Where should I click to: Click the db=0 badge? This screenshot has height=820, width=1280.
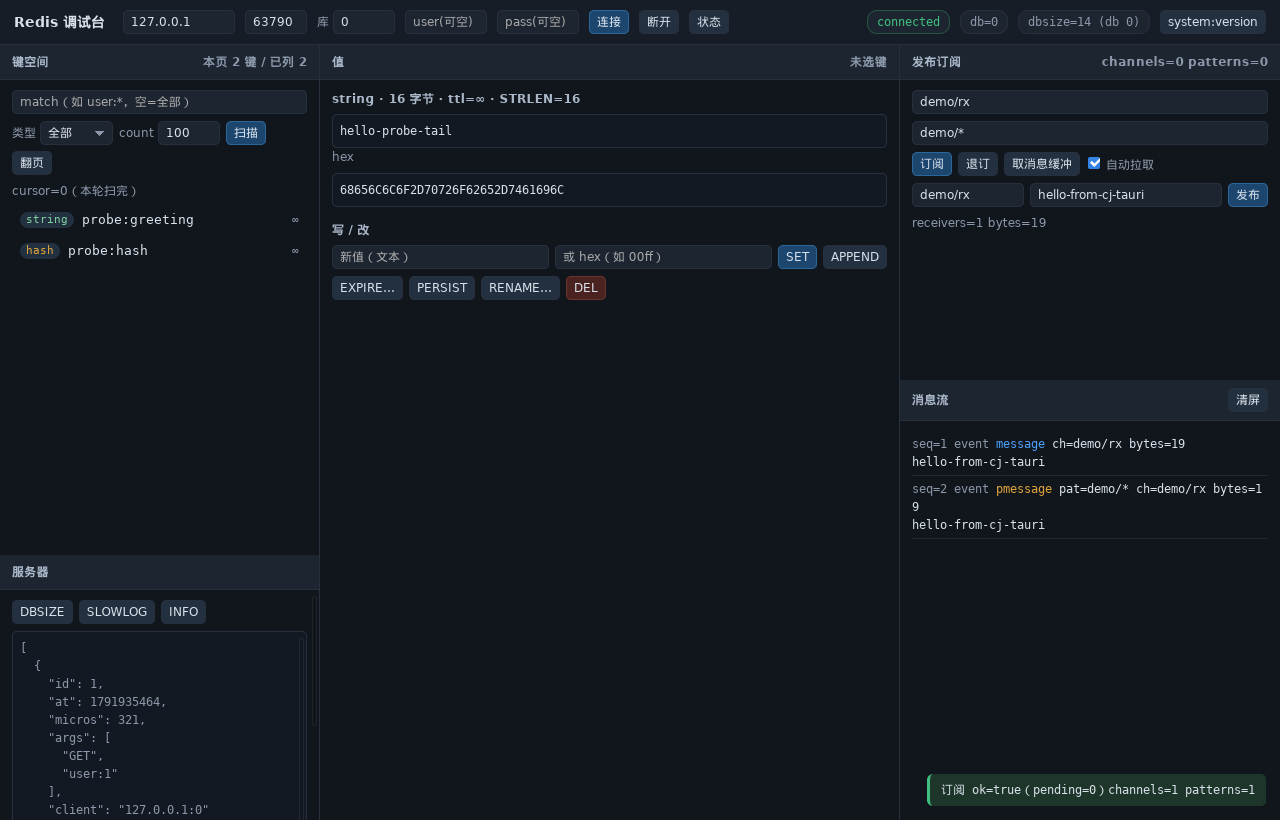point(984,22)
